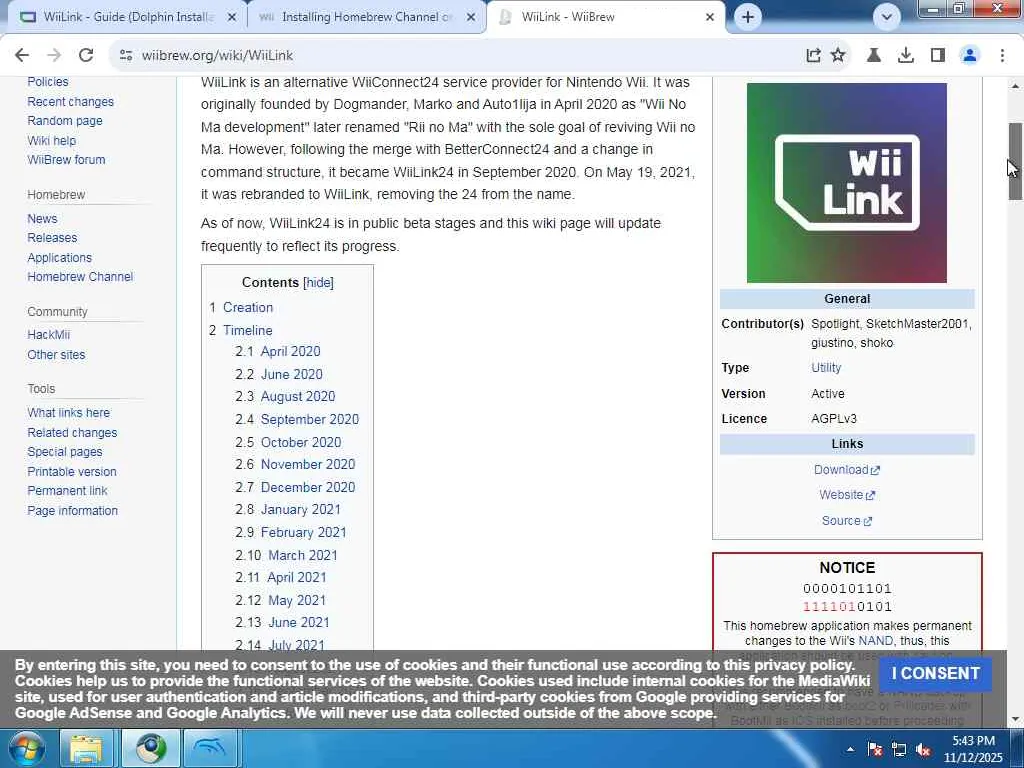Open Page information link
Screen dimensions: 1024x768
(72, 511)
